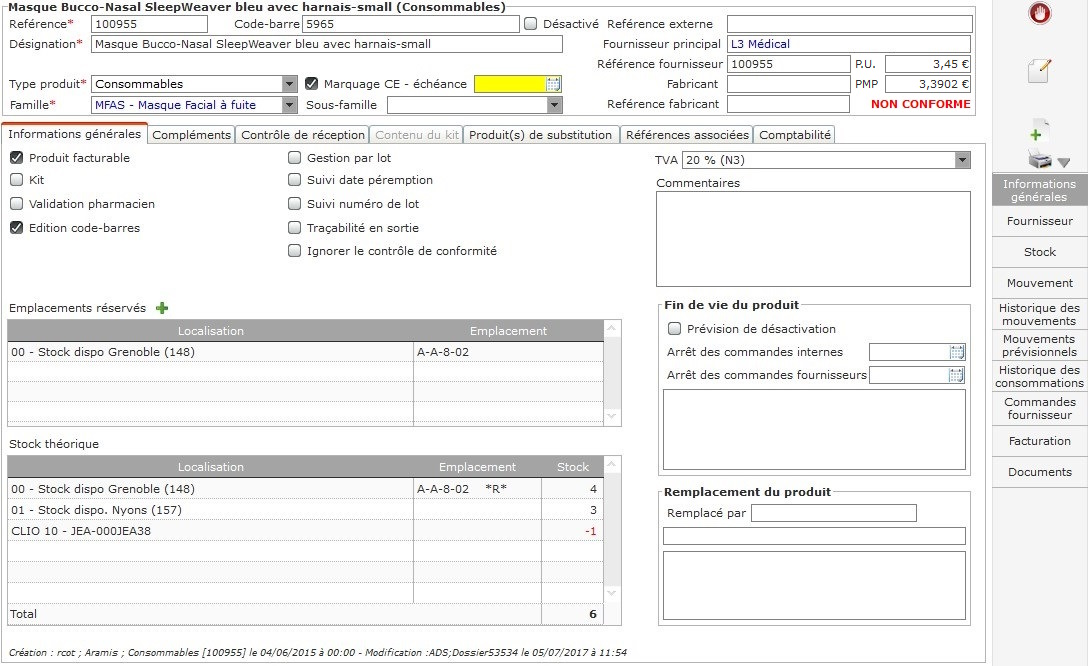Click the Référence fournisseur field

pos(788,64)
